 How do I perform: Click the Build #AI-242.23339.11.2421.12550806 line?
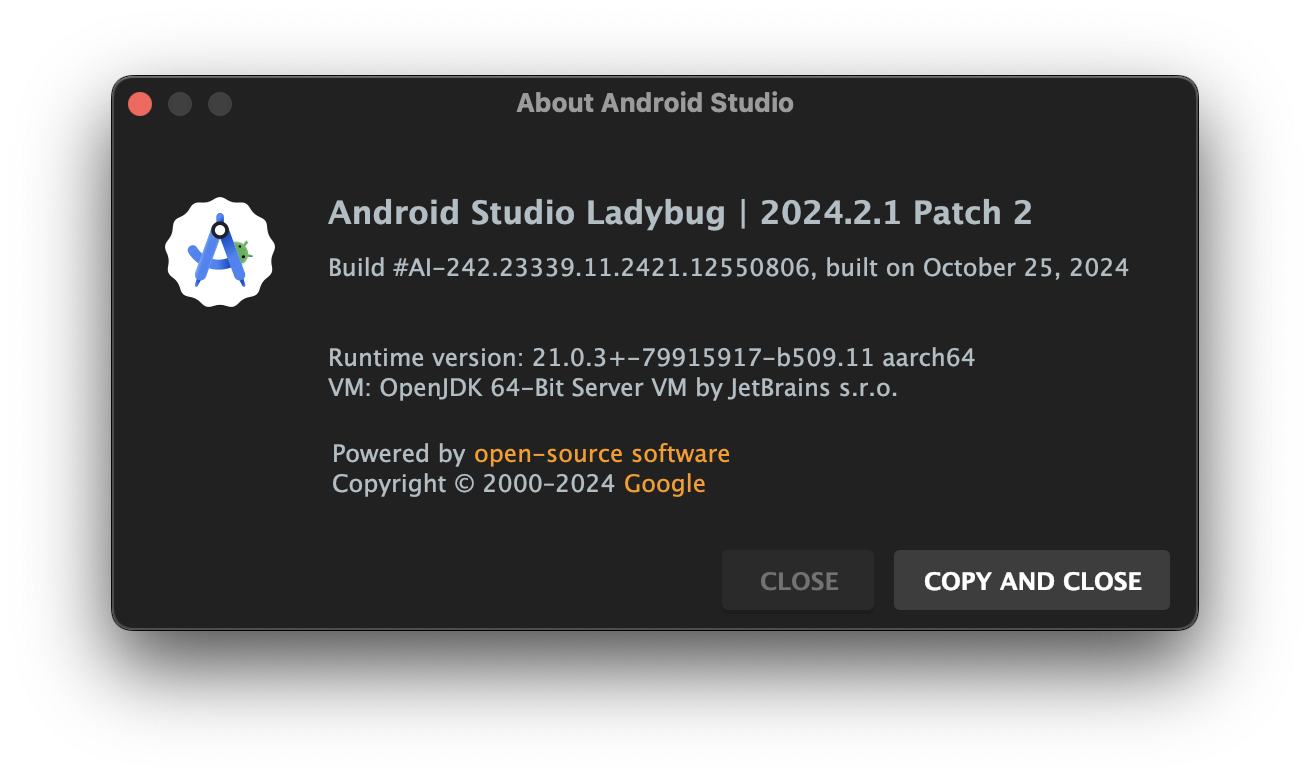pyautogui.click(x=728, y=268)
